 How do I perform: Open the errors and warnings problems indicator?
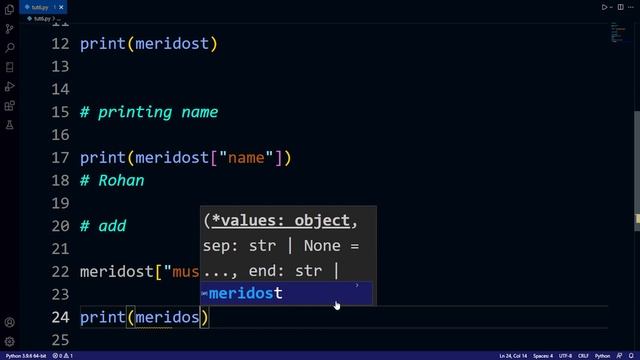pyautogui.click(x=62, y=356)
